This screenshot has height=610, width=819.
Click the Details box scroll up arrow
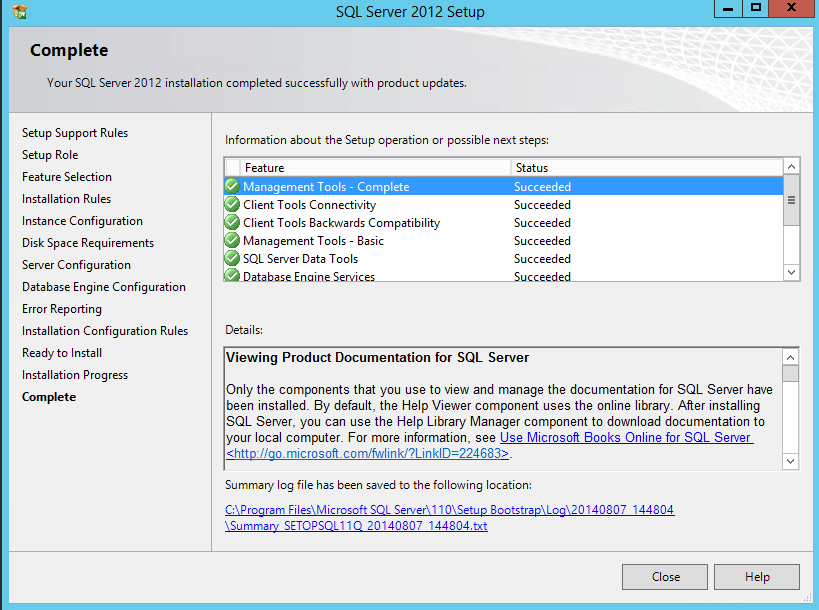pos(790,357)
